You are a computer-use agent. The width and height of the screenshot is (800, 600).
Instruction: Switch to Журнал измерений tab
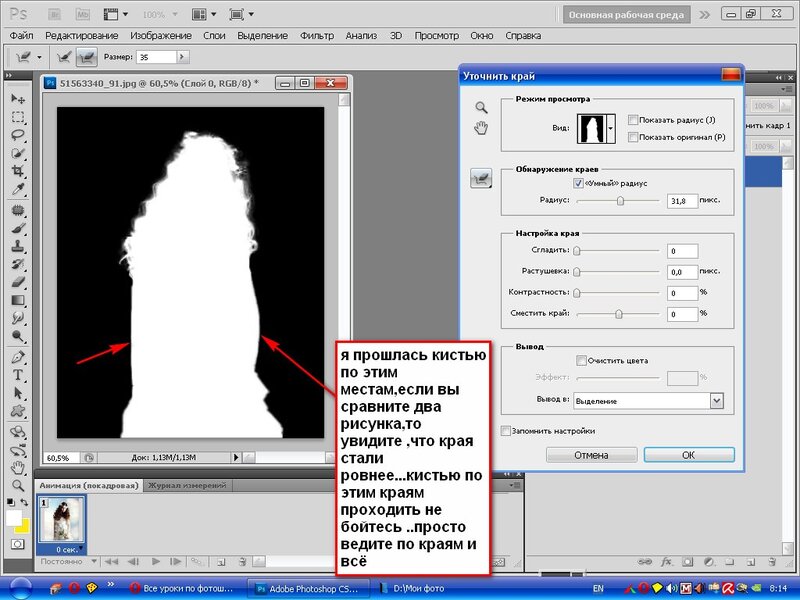point(187,485)
